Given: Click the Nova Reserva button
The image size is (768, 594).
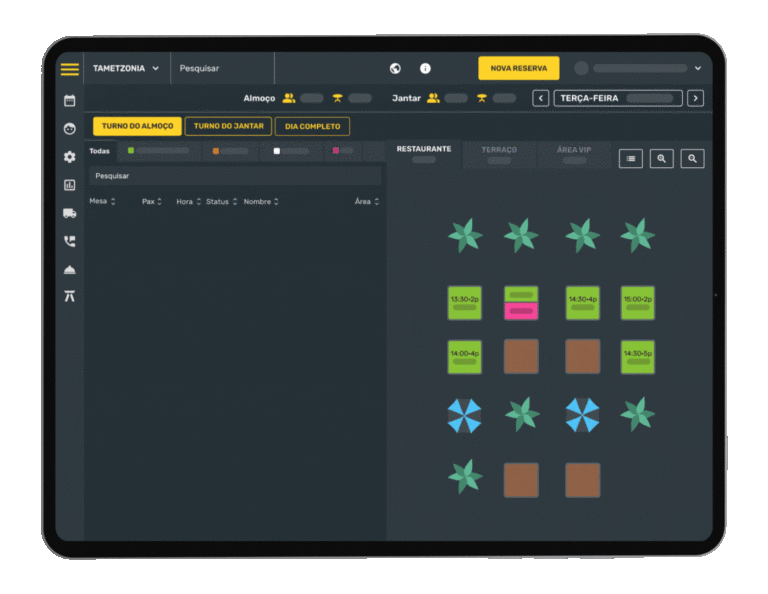Looking at the screenshot, I should click(x=518, y=68).
